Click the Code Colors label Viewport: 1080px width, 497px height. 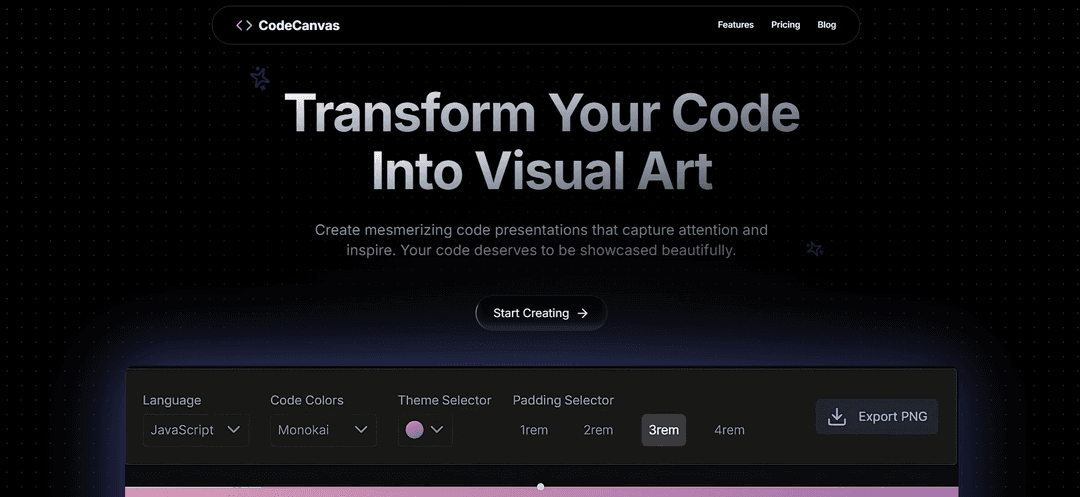click(x=307, y=400)
